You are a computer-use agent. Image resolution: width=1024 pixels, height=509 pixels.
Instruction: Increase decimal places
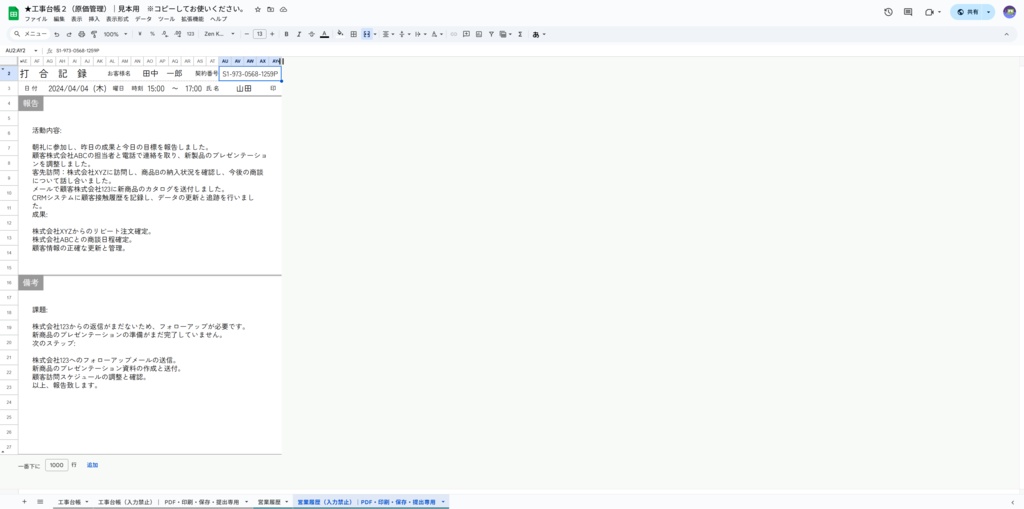click(177, 34)
